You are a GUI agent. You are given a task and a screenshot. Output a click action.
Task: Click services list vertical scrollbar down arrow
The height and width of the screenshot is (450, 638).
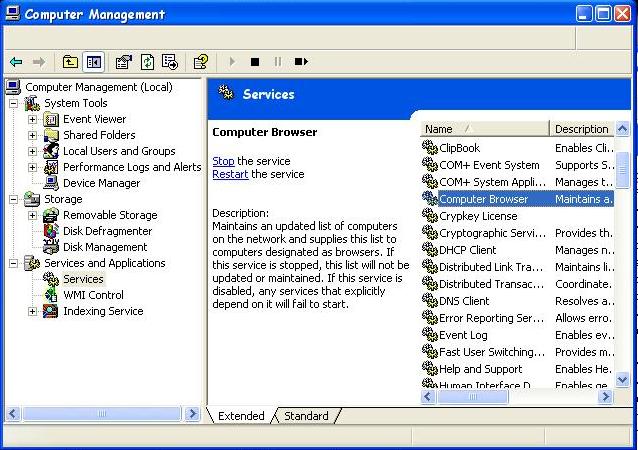pyautogui.click(x=622, y=380)
